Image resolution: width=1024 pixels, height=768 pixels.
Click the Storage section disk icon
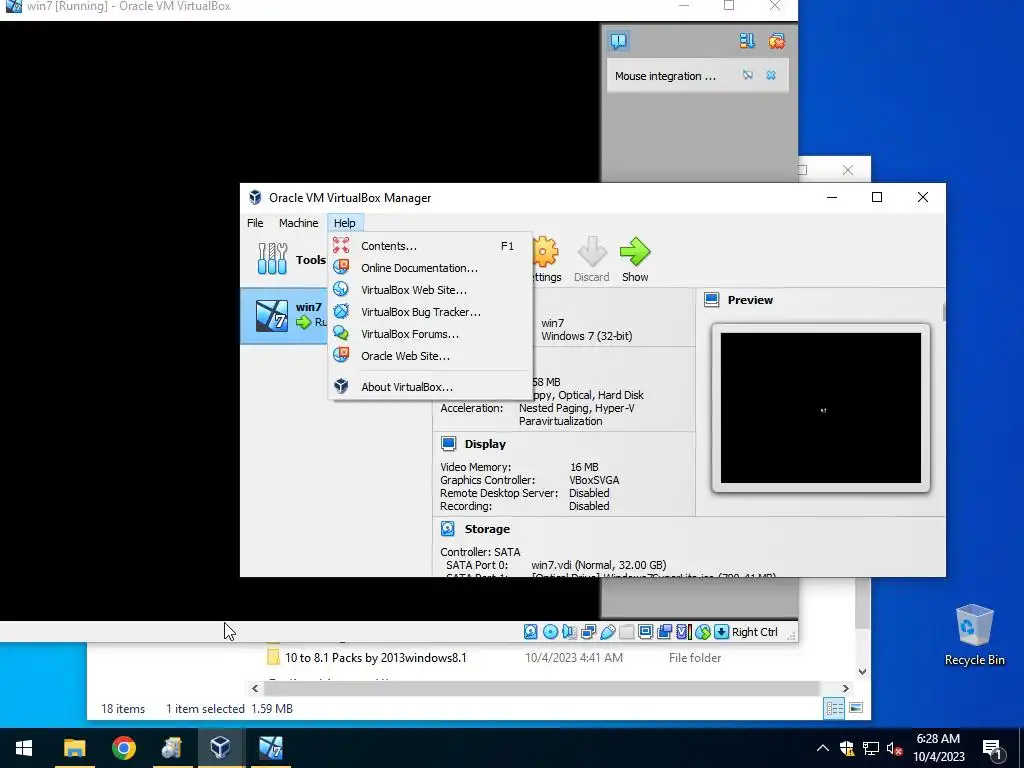[x=448, y=529]
